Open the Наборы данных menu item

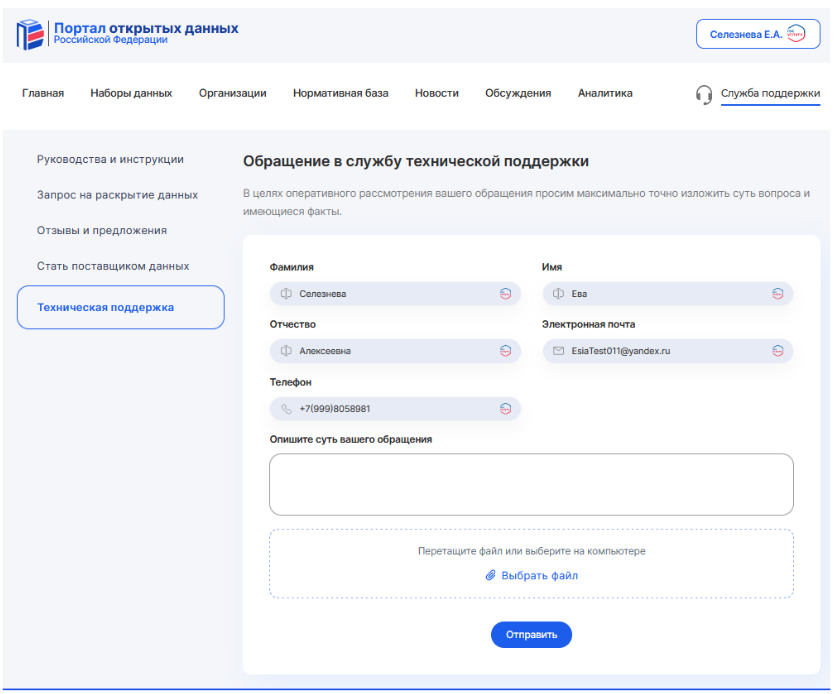[x=131, y=93]
